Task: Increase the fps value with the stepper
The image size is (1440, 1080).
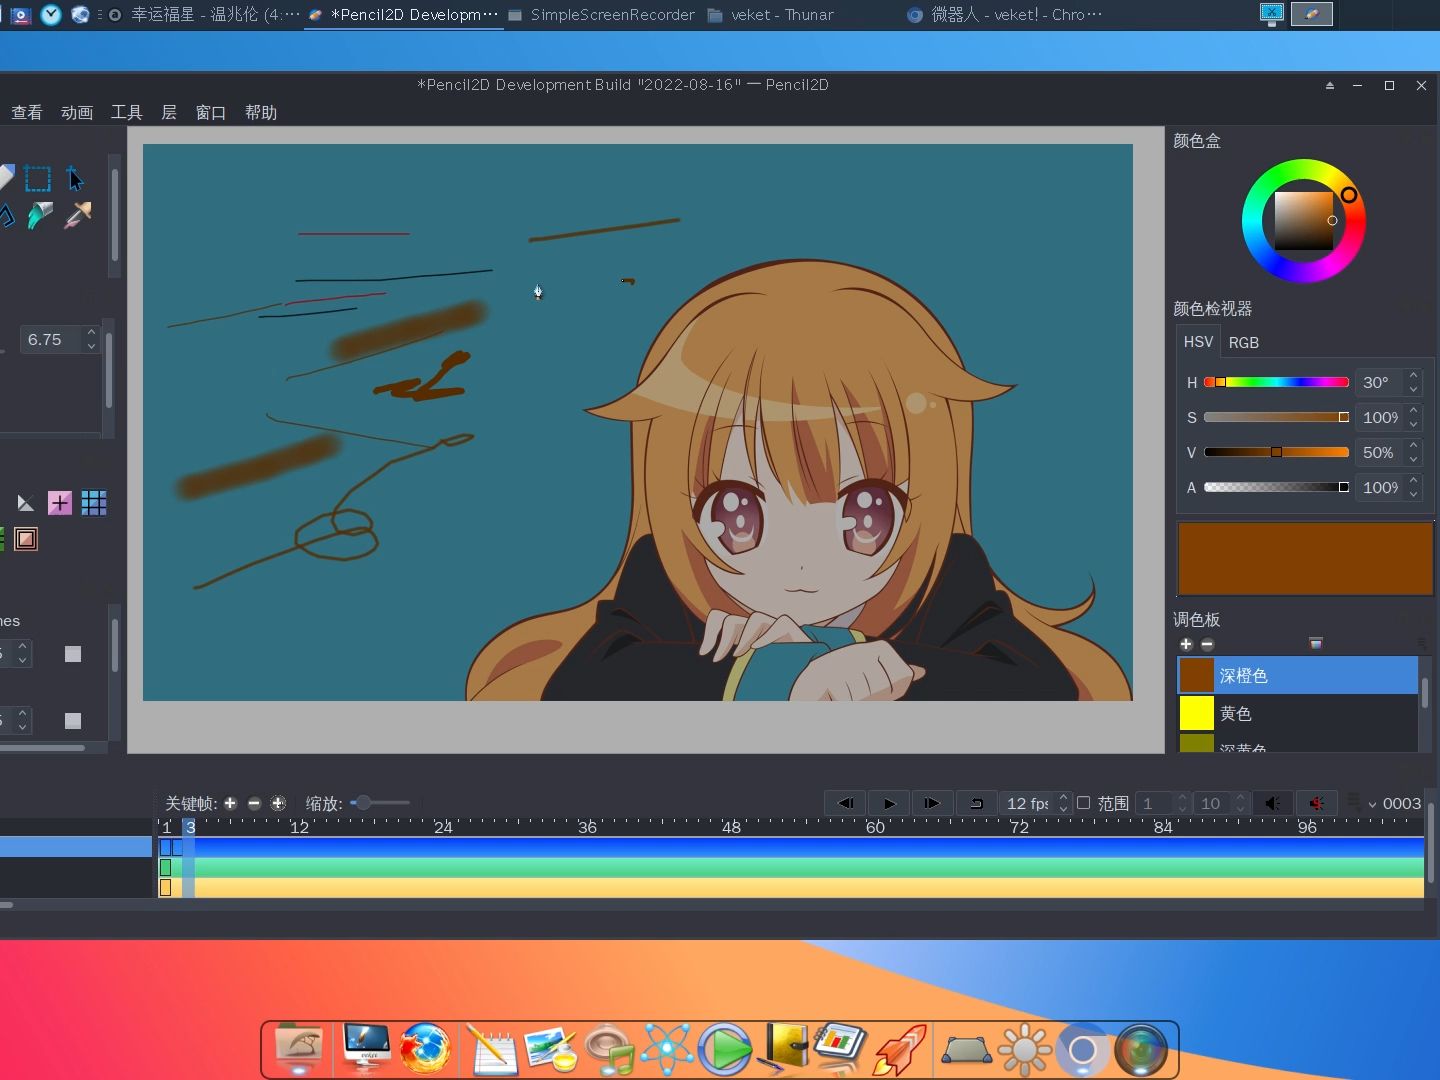Action: click(x=1064, y=798)
